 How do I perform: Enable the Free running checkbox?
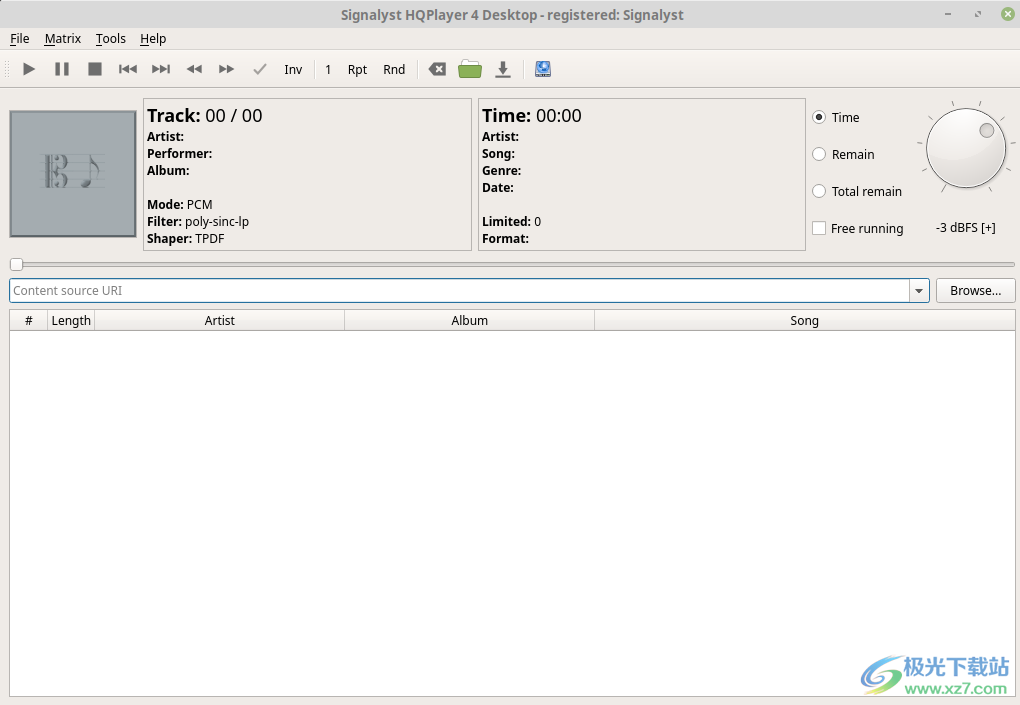pos(819,228)
